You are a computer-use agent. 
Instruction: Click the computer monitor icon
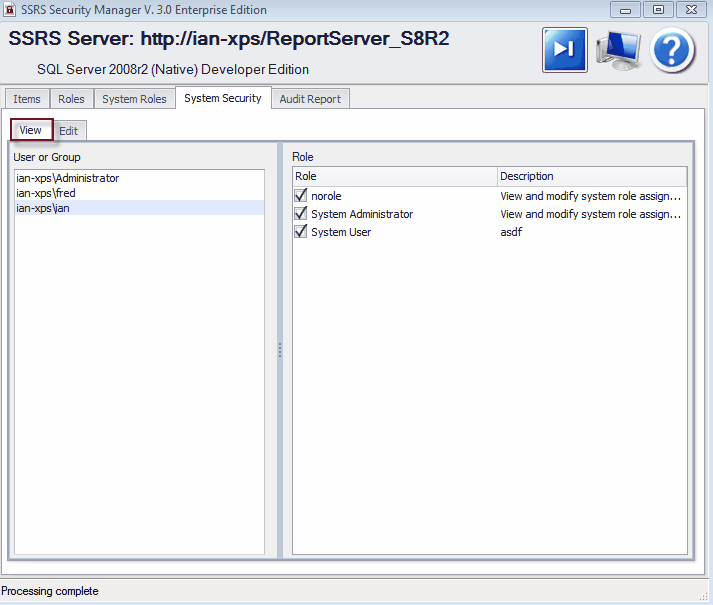tap(618, 50)
